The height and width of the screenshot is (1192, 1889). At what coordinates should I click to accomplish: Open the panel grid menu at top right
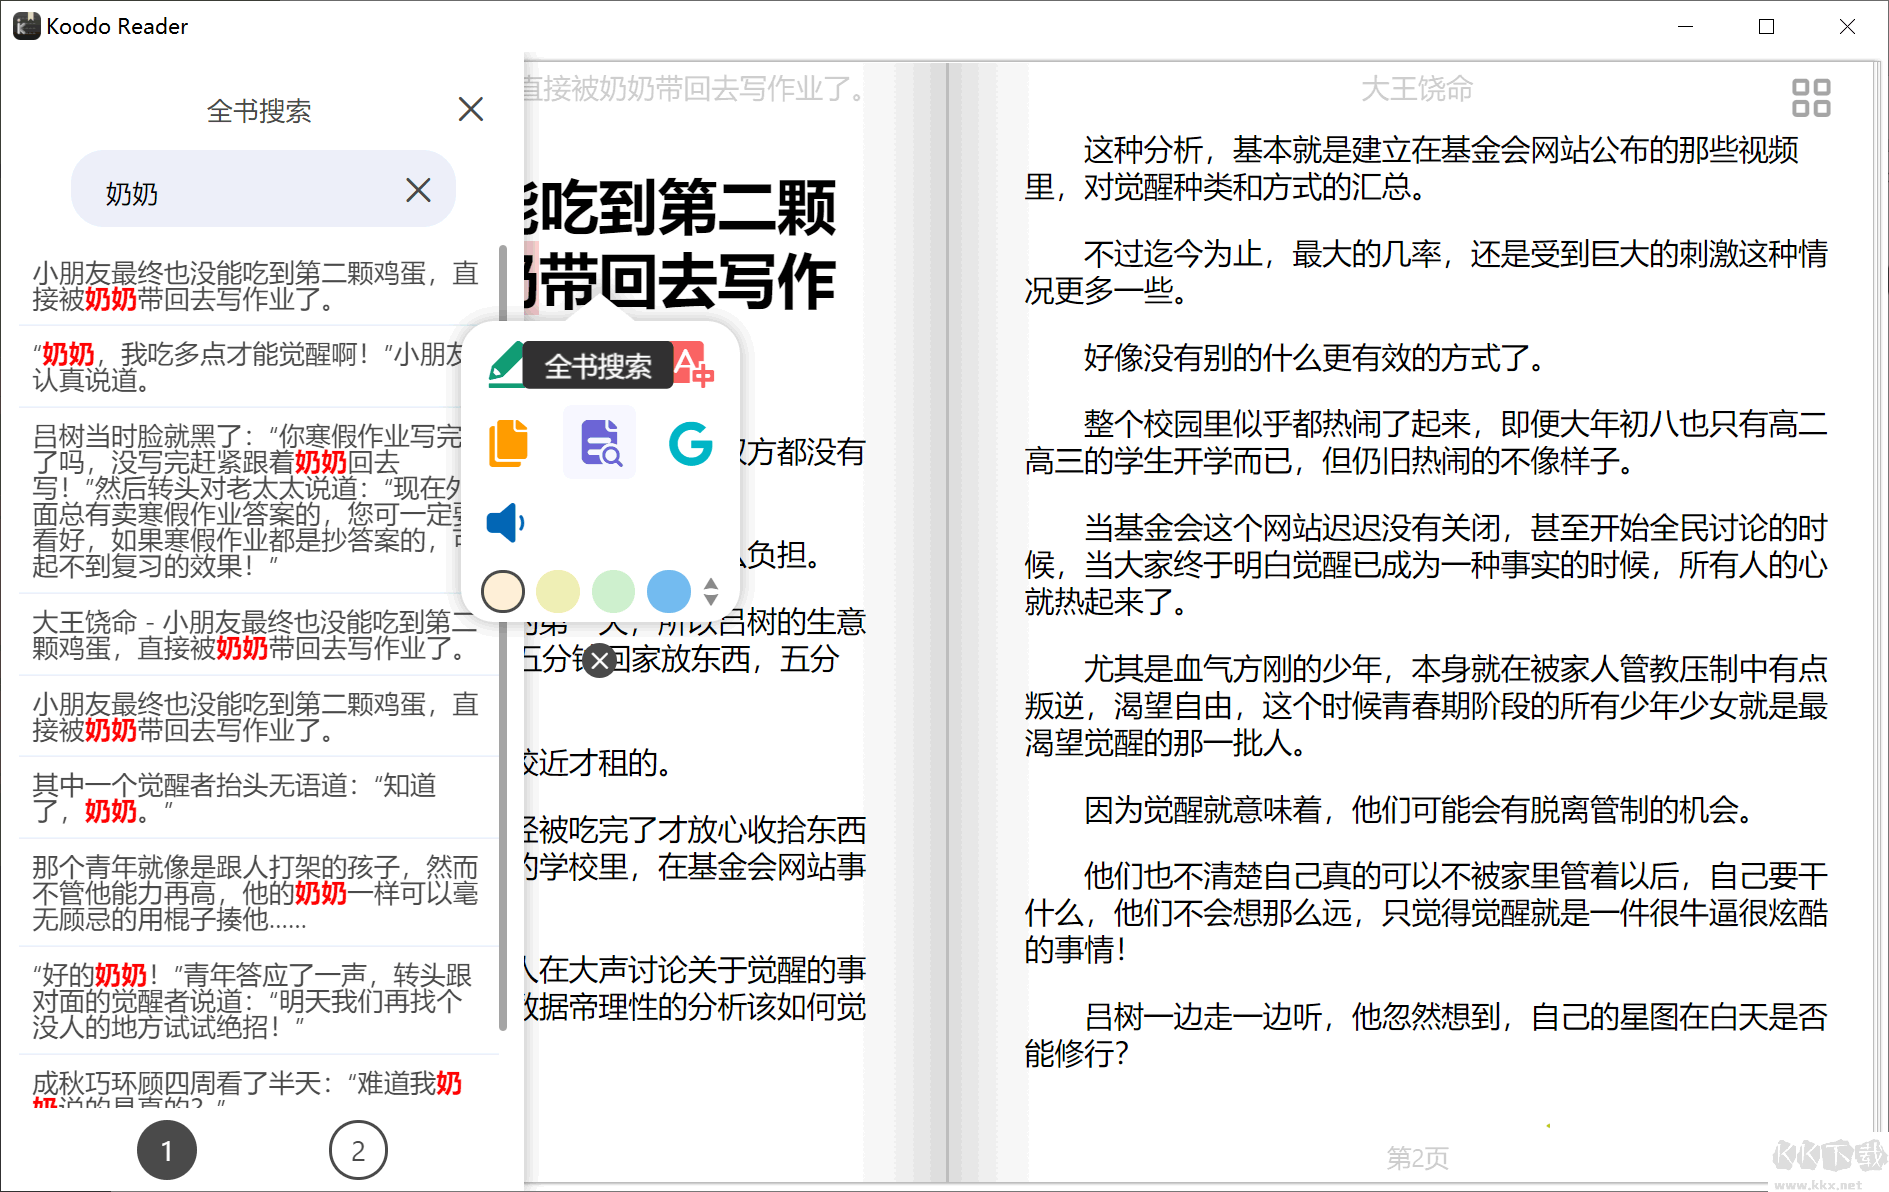pos(1811,96)
